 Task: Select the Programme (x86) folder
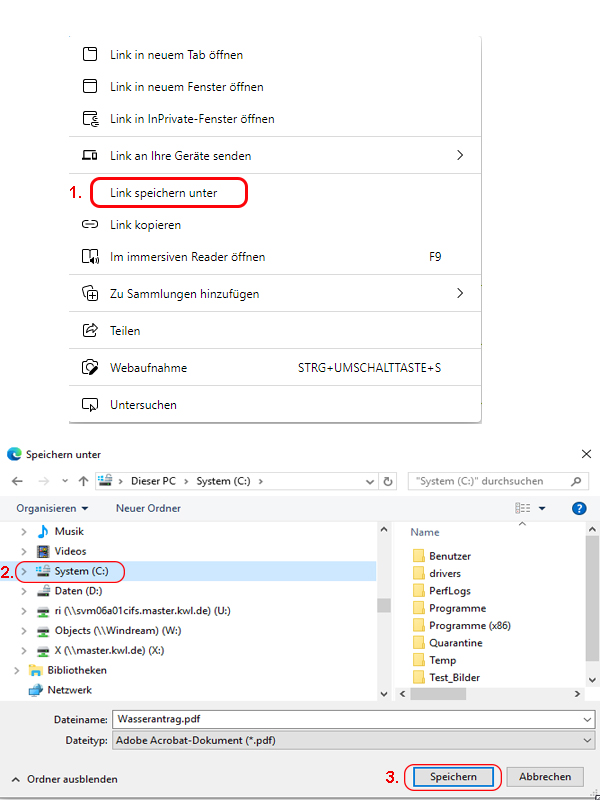(469, 626)
